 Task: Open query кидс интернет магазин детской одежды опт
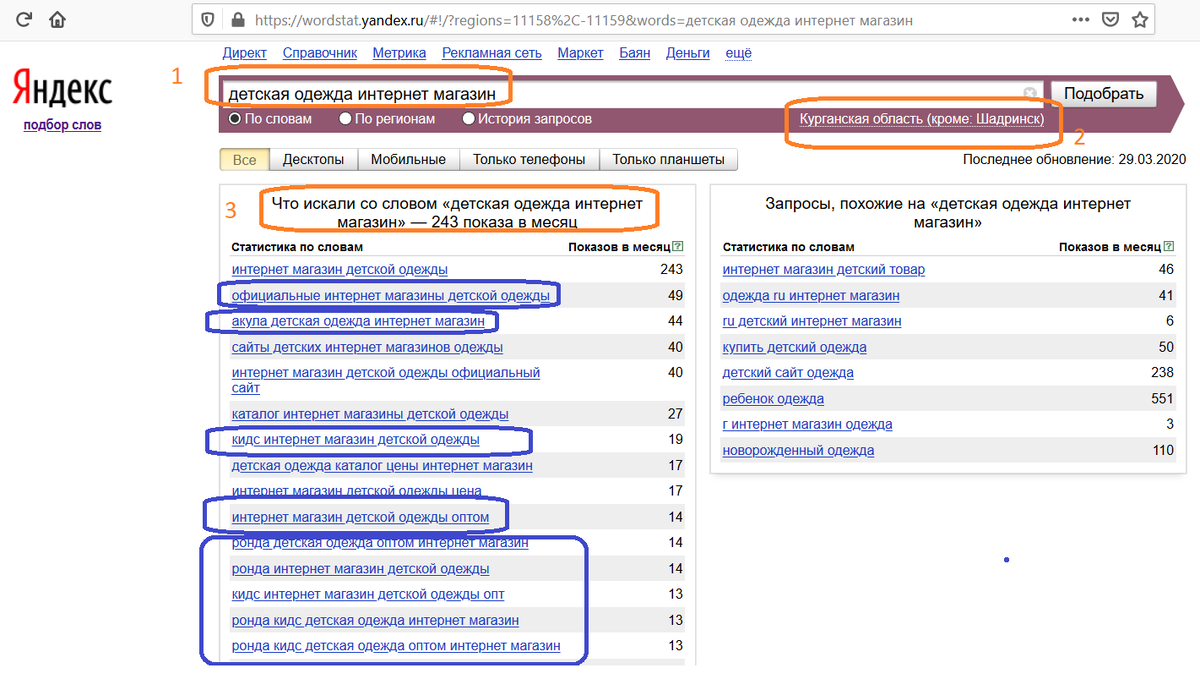pos(368,594)
